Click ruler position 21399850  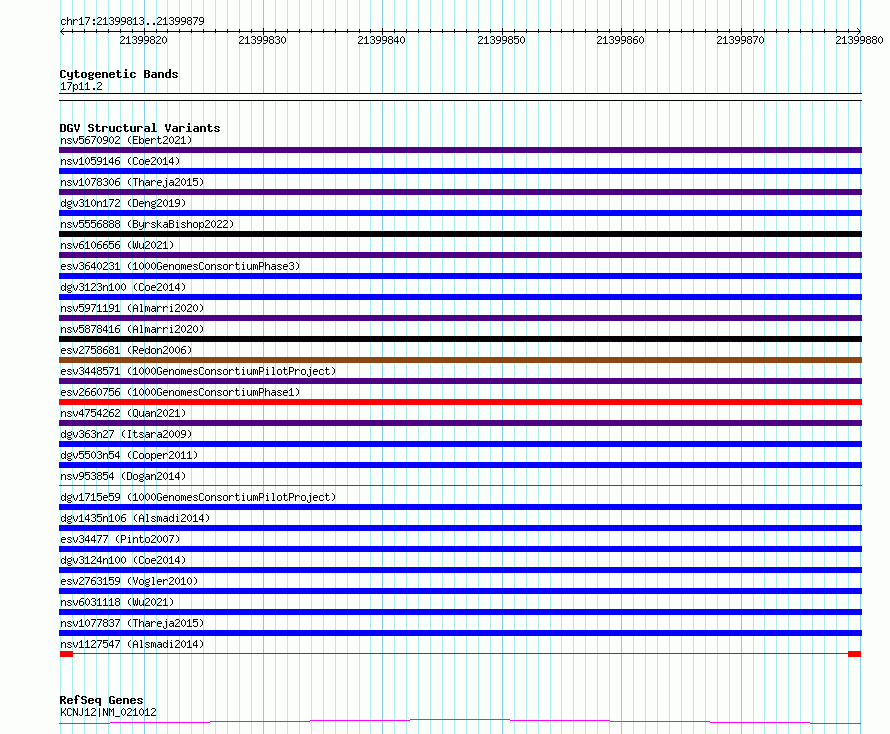[x=502, y=40]
